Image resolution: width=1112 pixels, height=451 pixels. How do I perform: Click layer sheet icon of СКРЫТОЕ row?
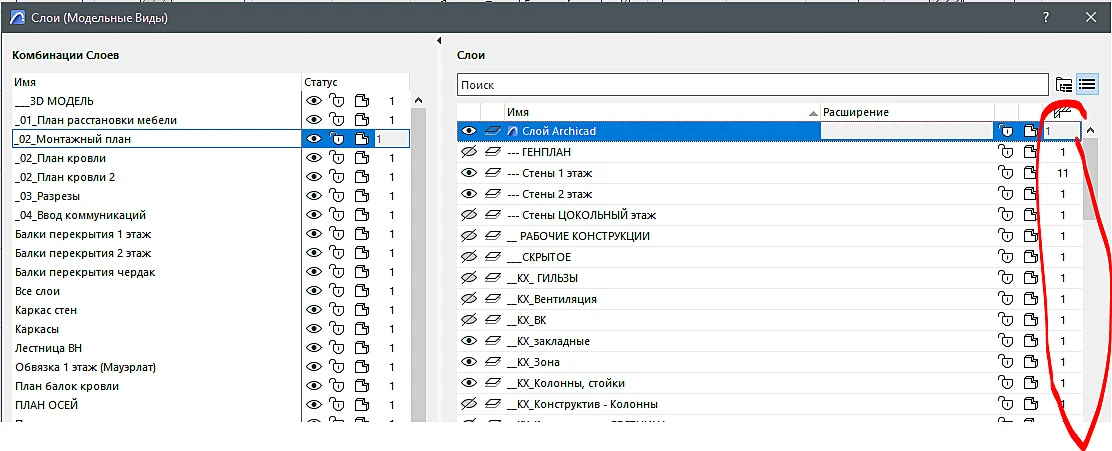(493, 257)
